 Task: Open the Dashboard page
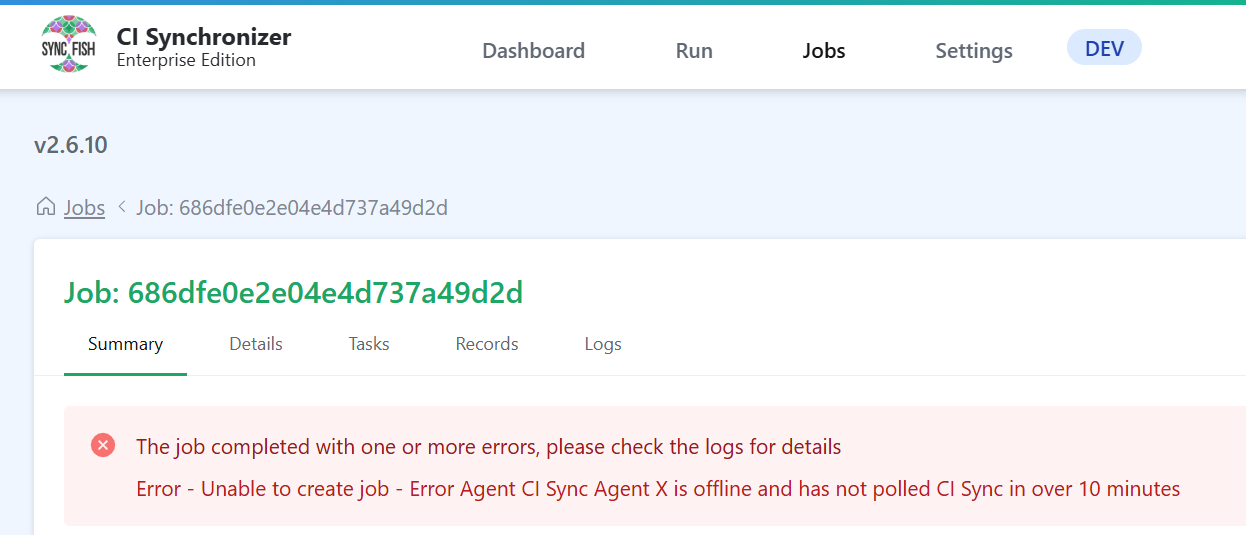click(533, 50)
